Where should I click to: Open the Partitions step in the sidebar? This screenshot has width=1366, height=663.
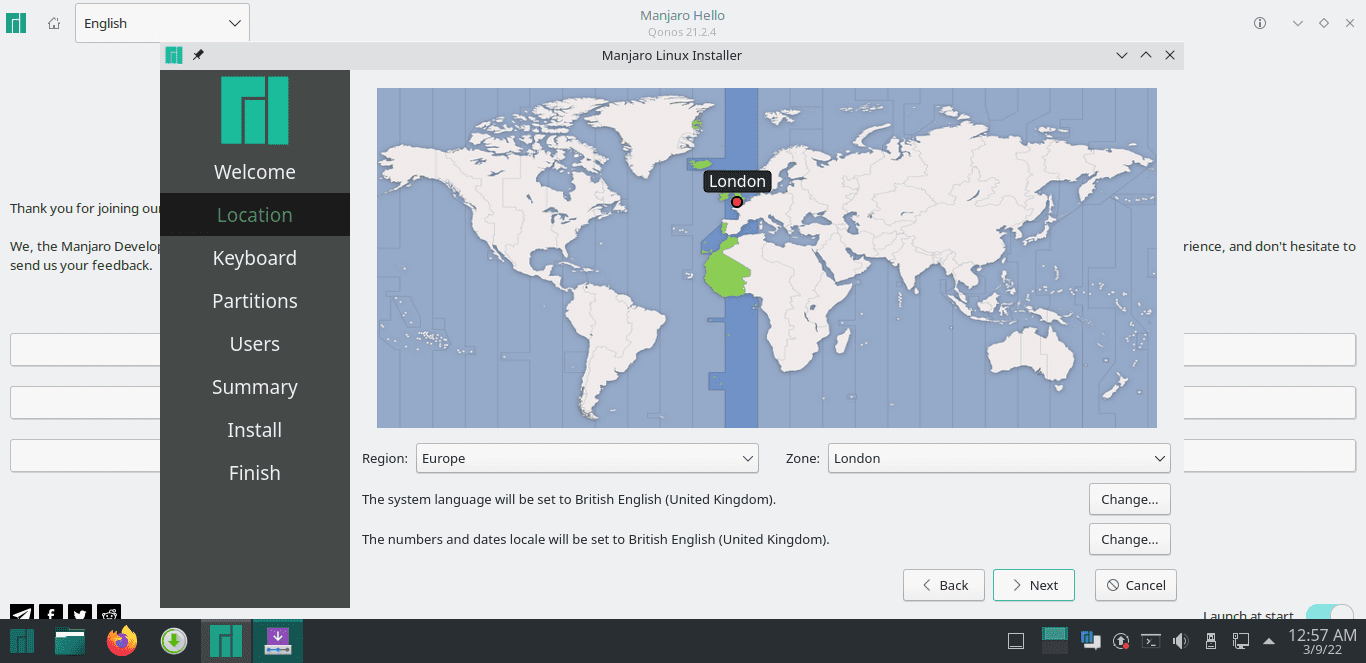(255, 301)
